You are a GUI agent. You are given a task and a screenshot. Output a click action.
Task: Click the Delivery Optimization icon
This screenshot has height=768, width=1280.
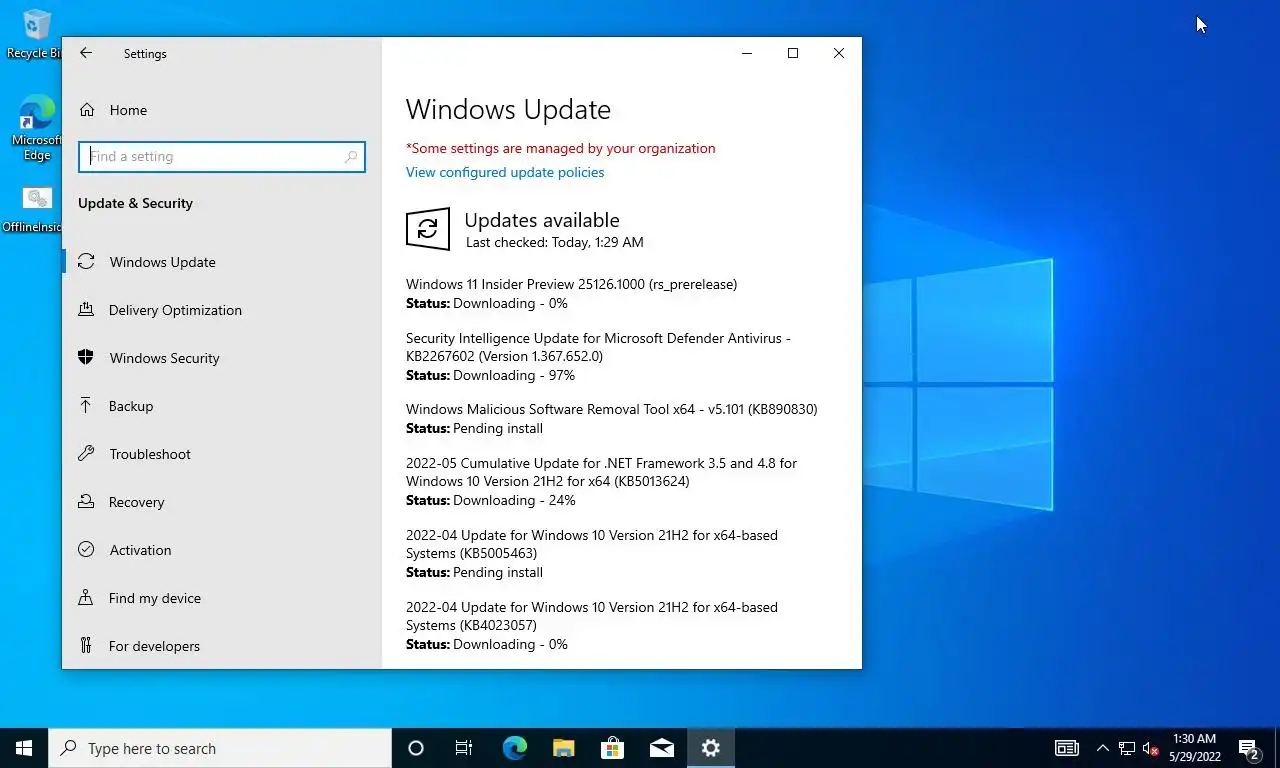87,310
